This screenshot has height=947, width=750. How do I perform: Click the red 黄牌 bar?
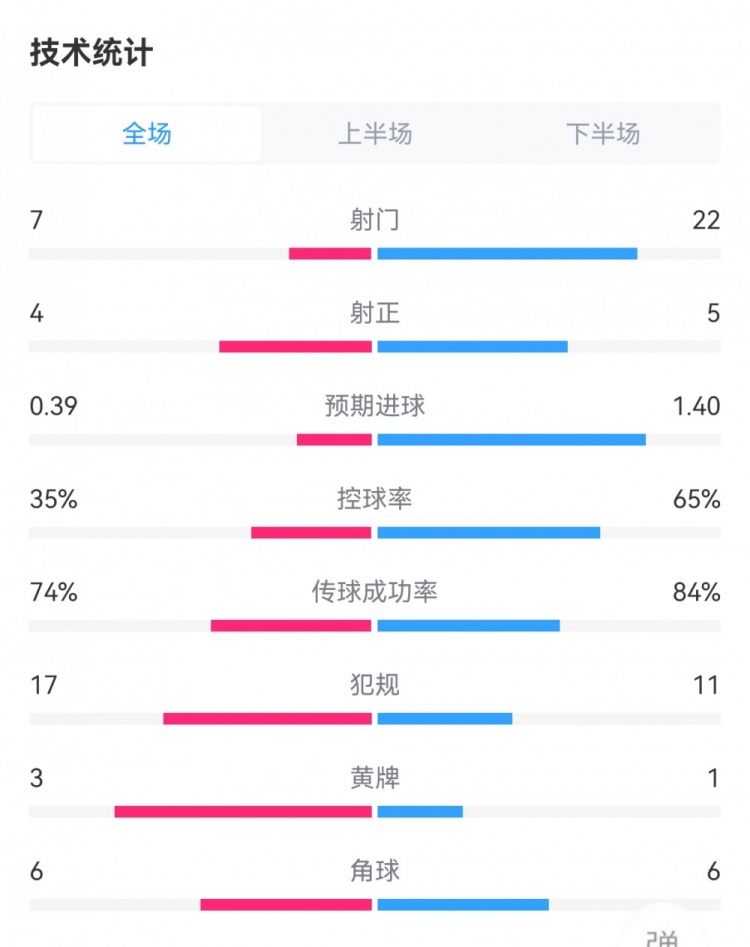click(x=243, y=812)
